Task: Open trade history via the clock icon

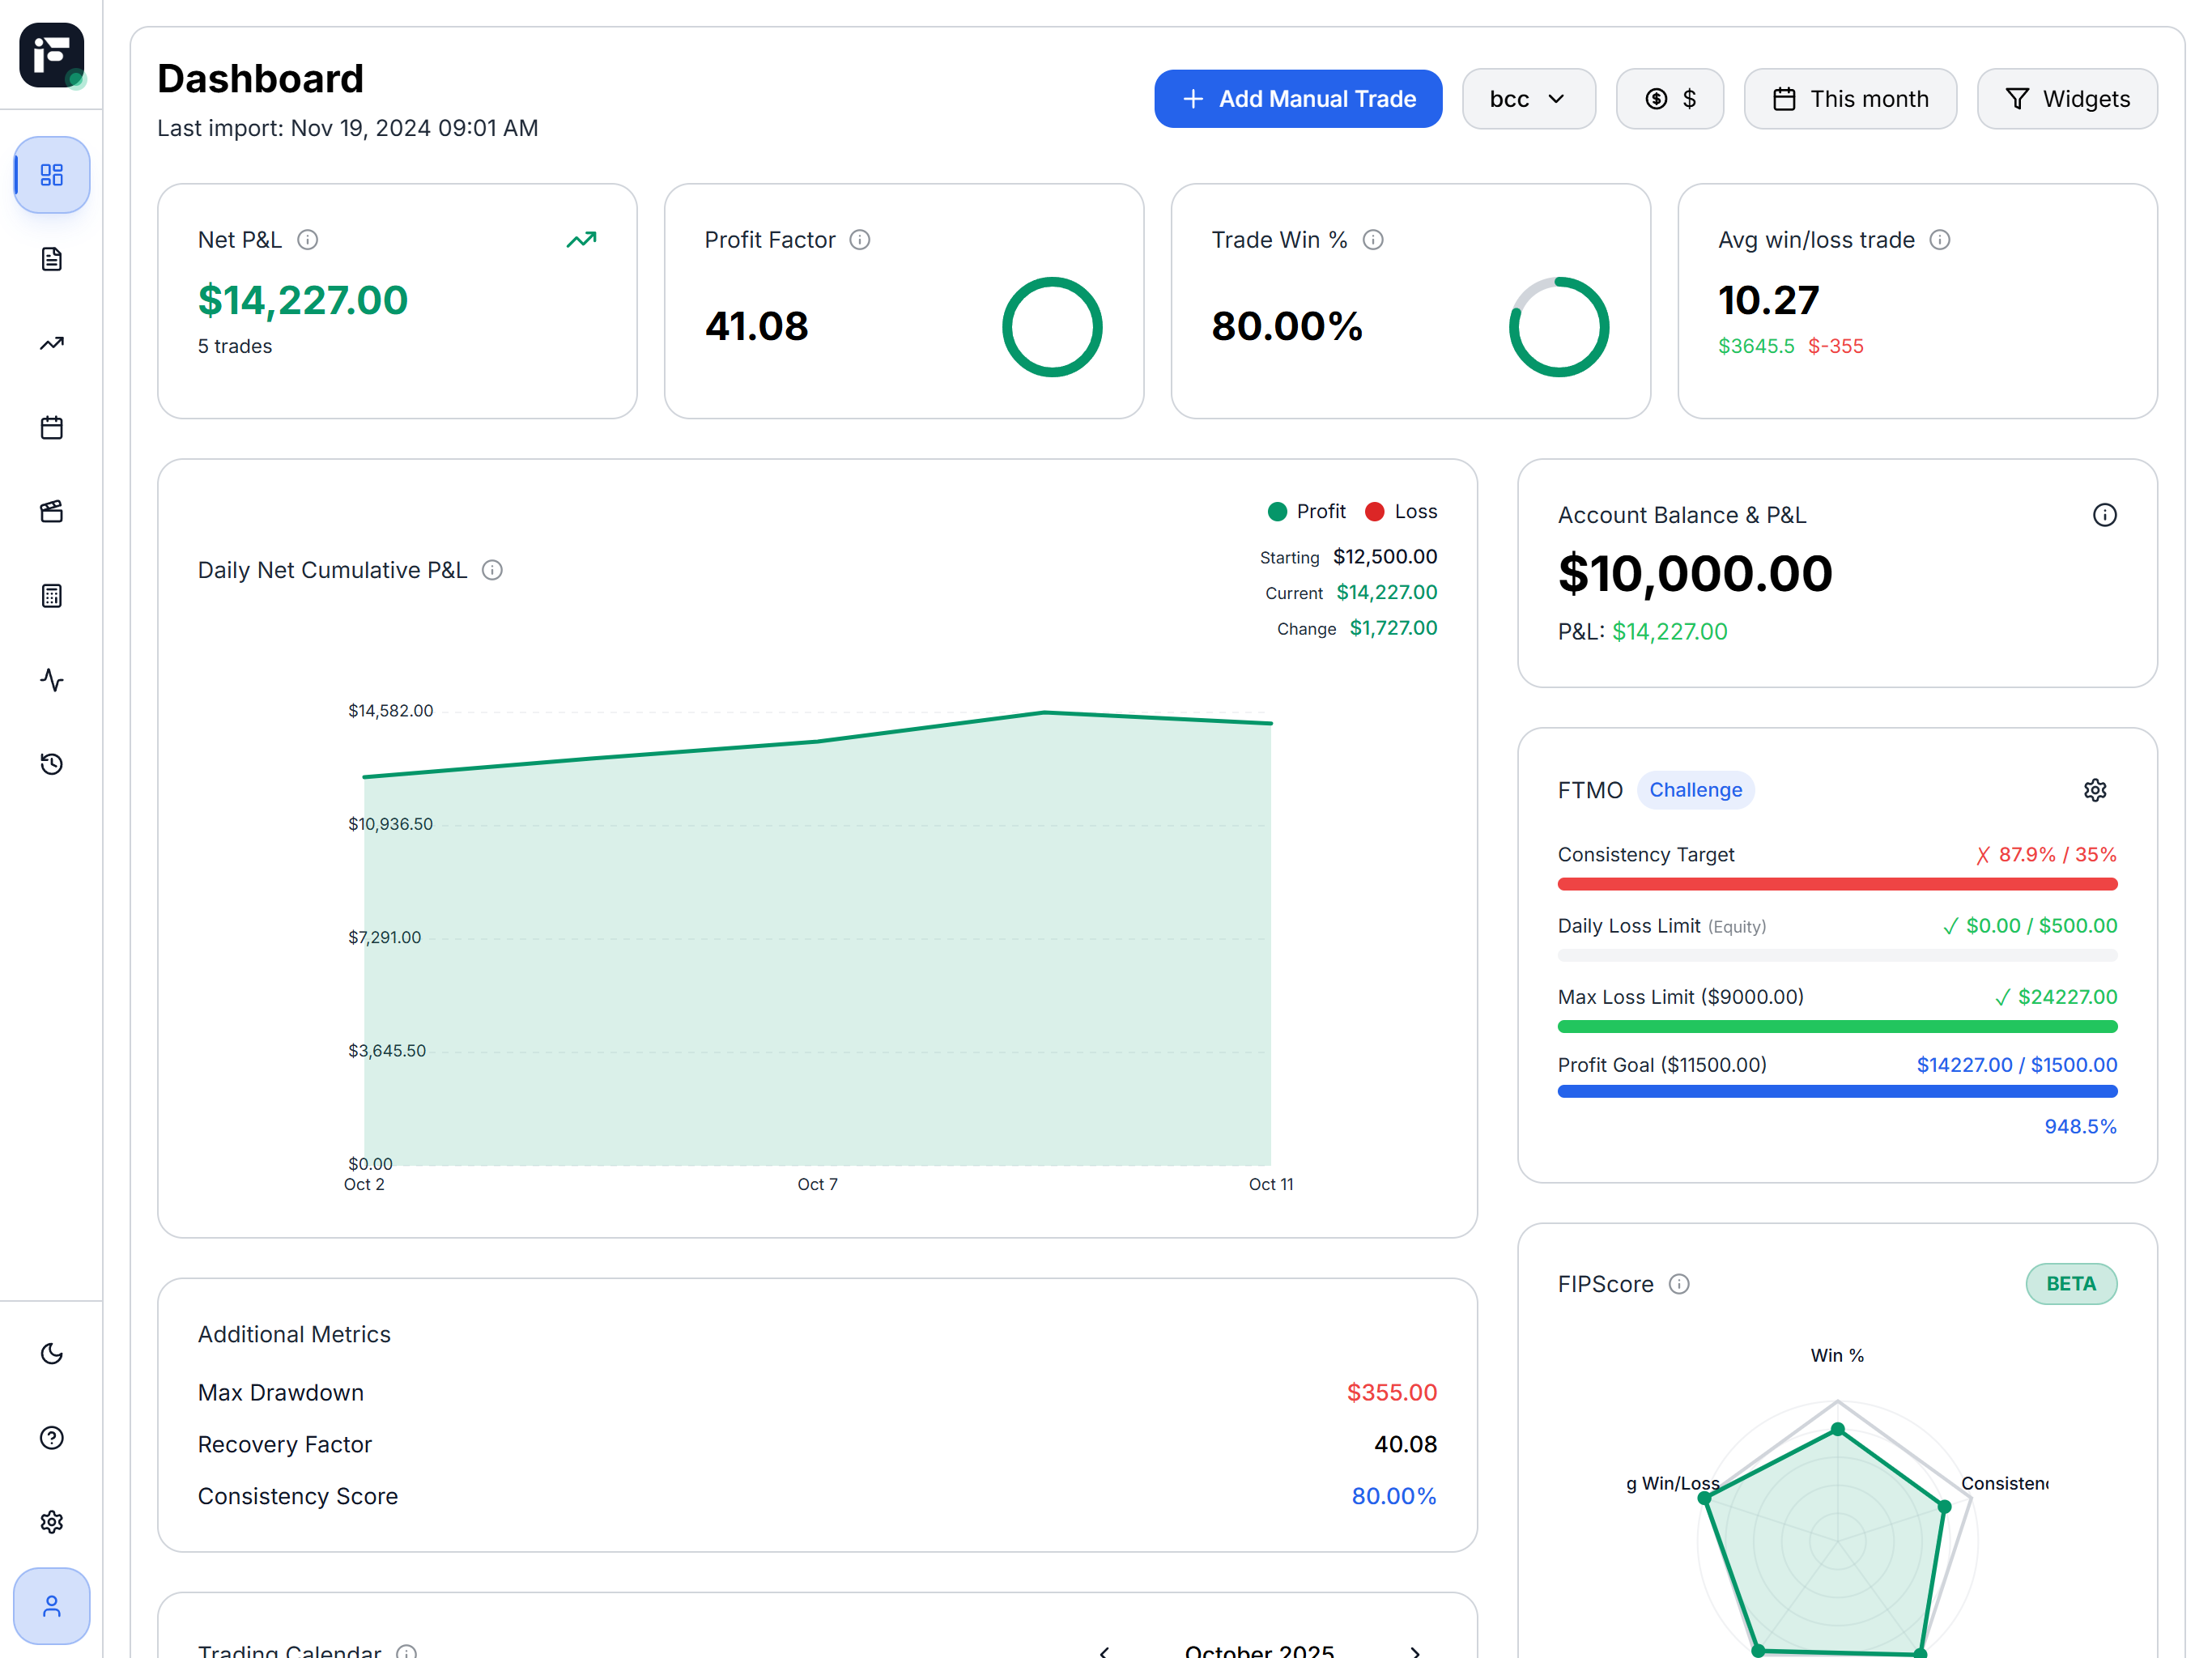Action: [51, 764]
